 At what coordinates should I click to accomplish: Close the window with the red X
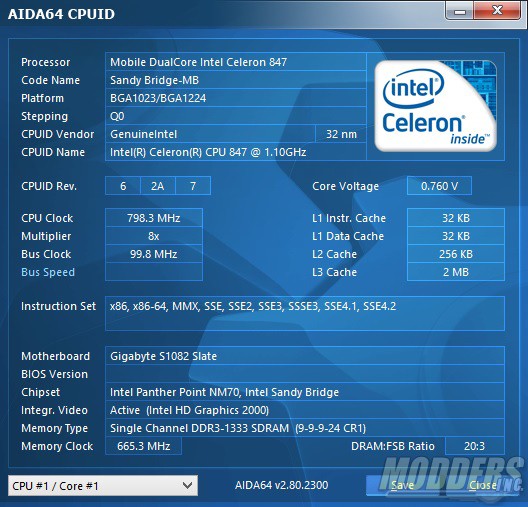tap(497, 10)
